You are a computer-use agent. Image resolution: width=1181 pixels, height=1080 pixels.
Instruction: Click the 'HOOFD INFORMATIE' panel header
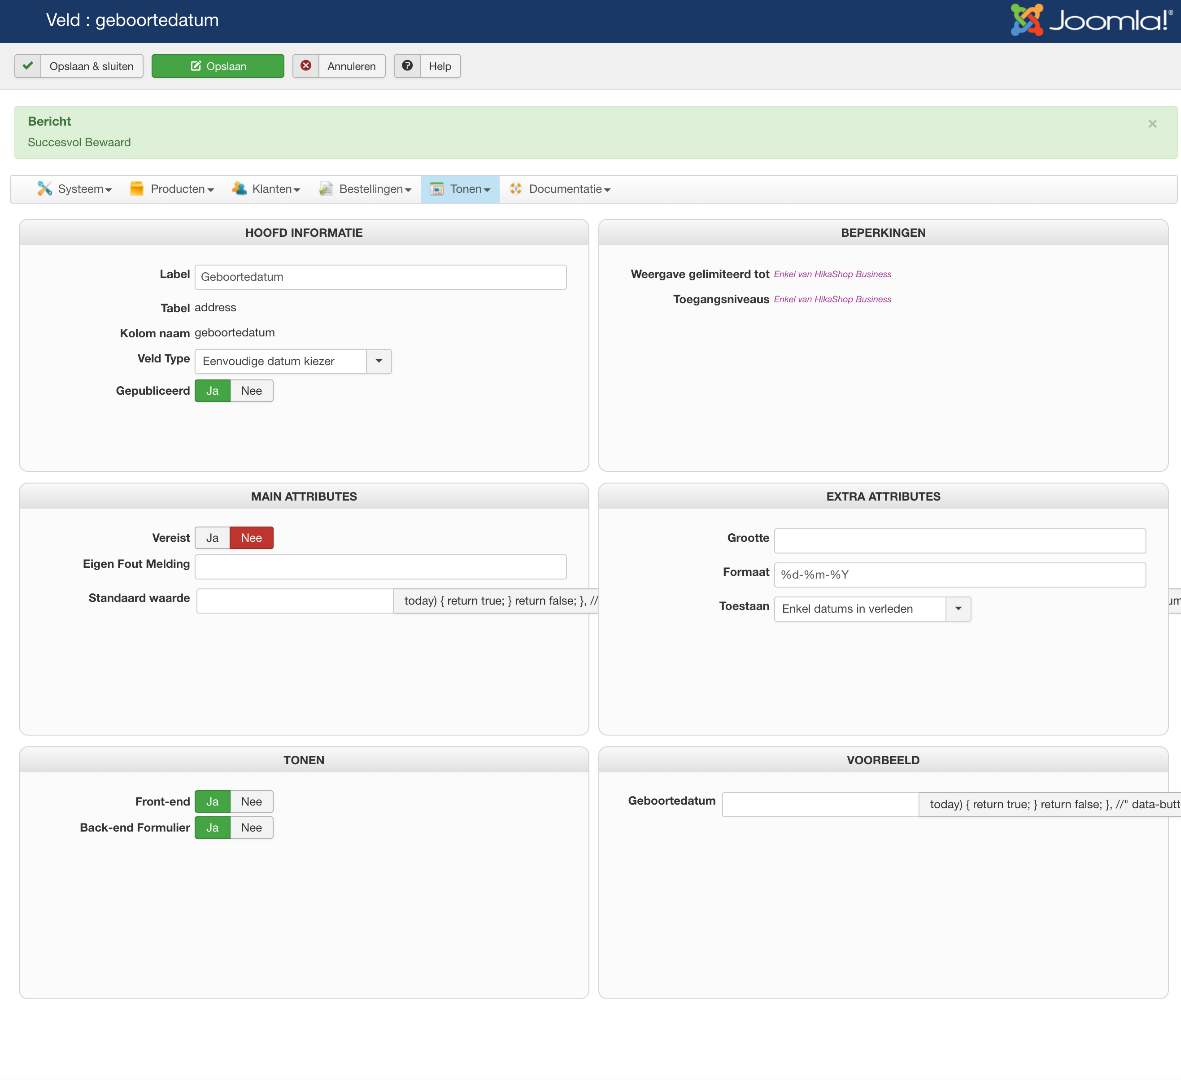point(304,233)
